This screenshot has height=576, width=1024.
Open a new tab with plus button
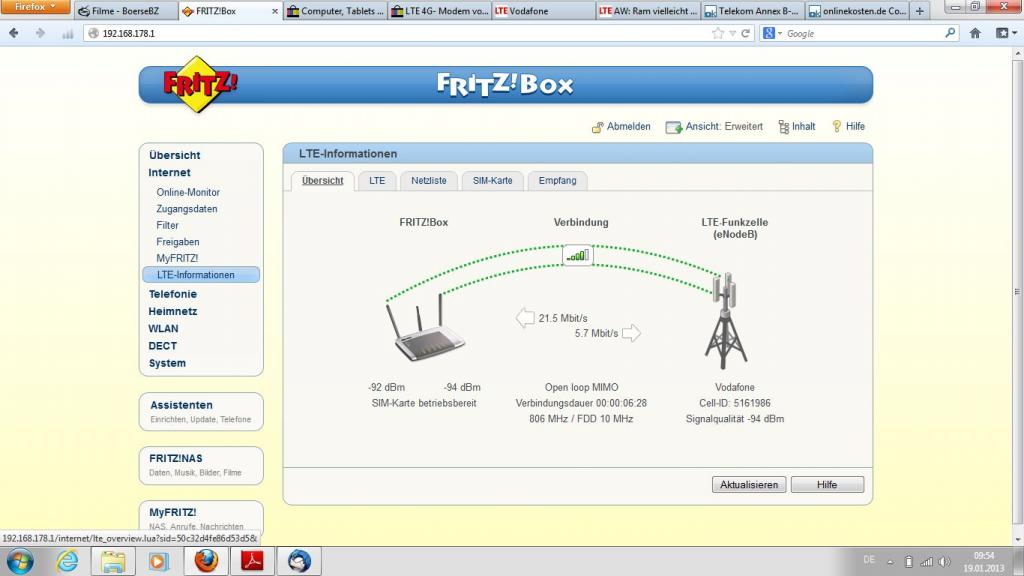click(x=920, y=11)
